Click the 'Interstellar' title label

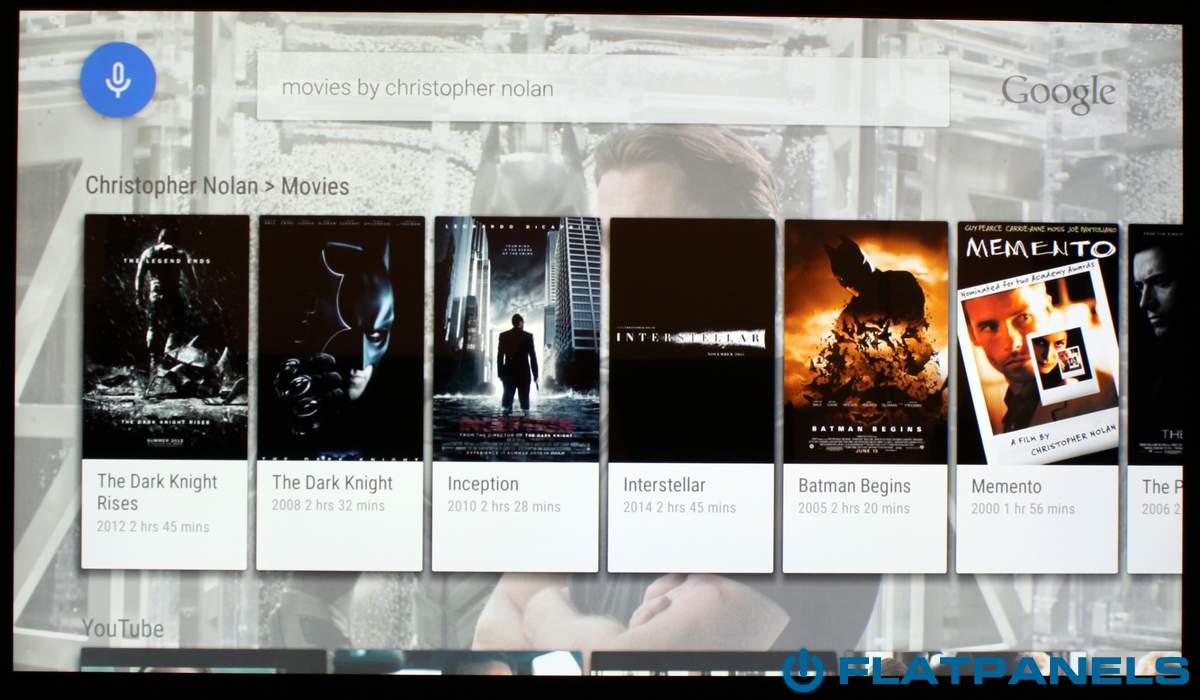point(664,485)
